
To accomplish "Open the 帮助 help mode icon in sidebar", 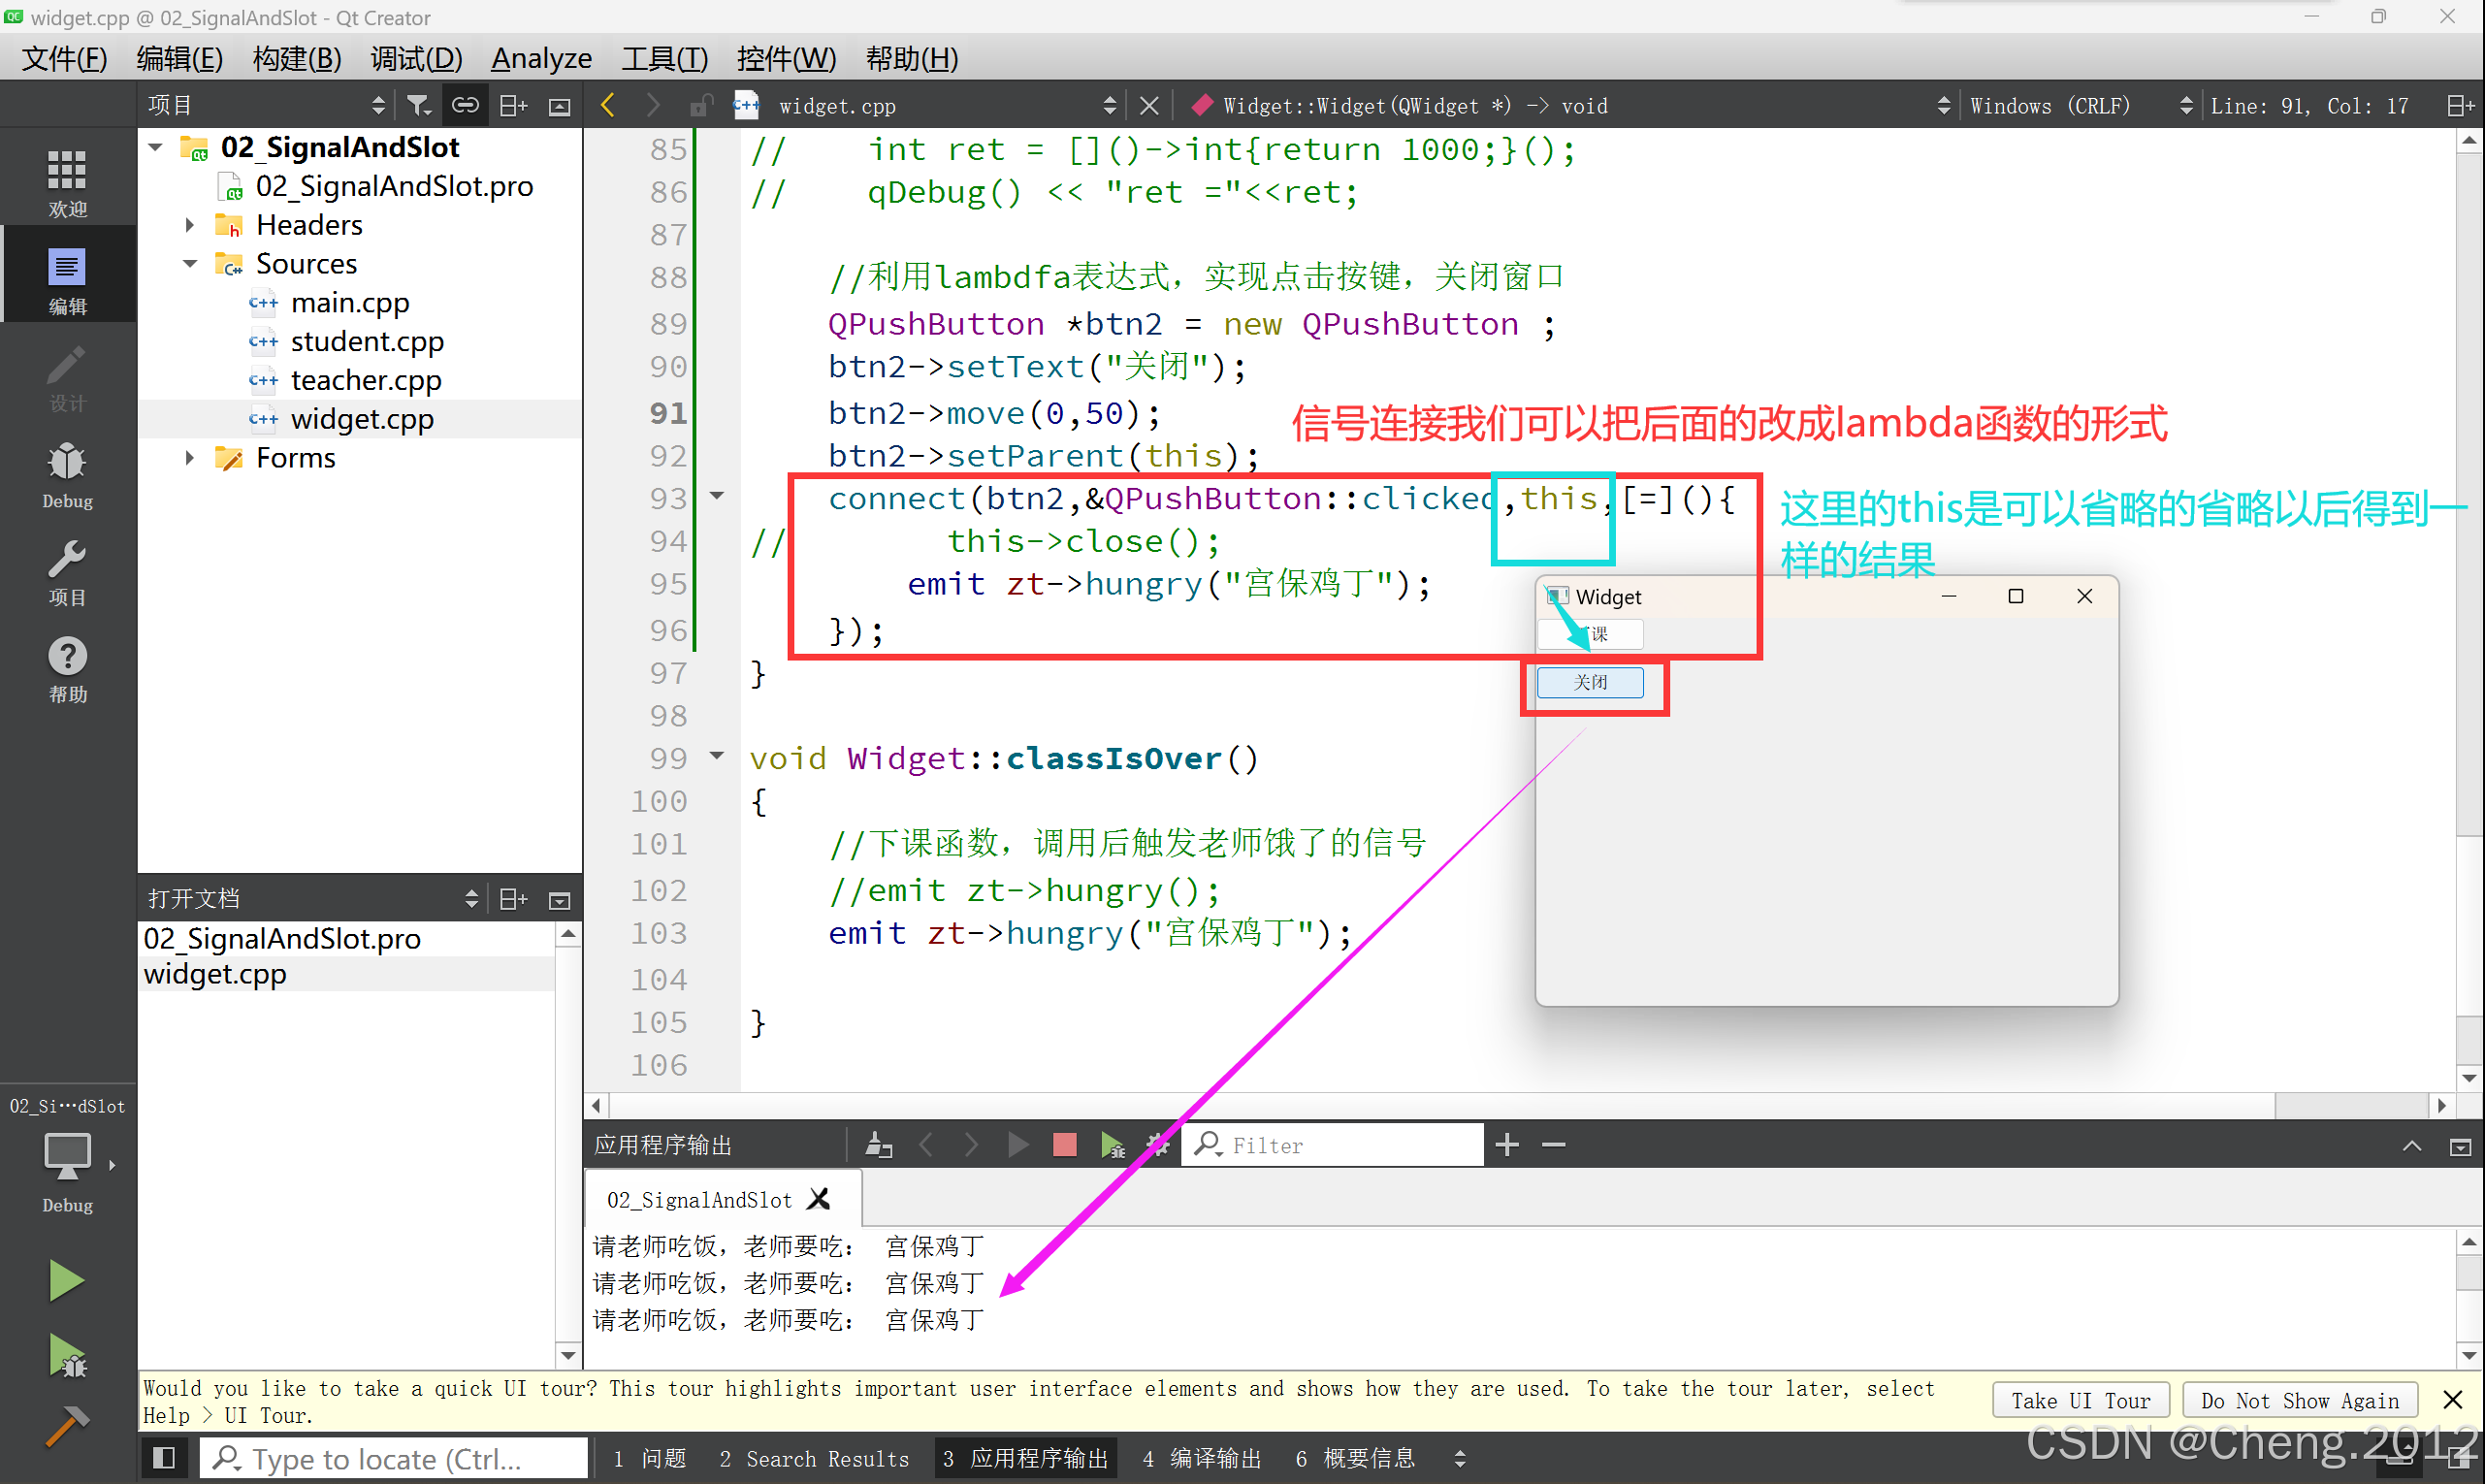I will click(66, 668).
